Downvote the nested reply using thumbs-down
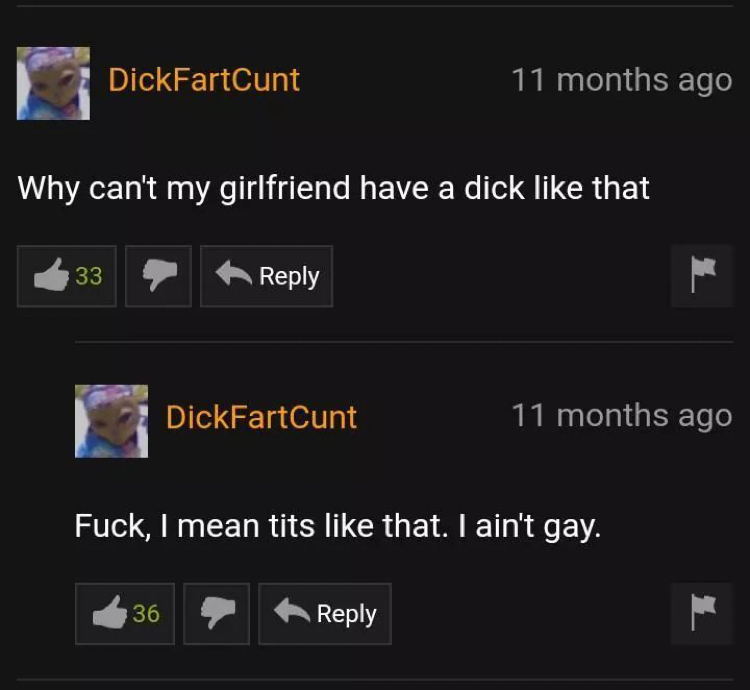 coord(217,613)
